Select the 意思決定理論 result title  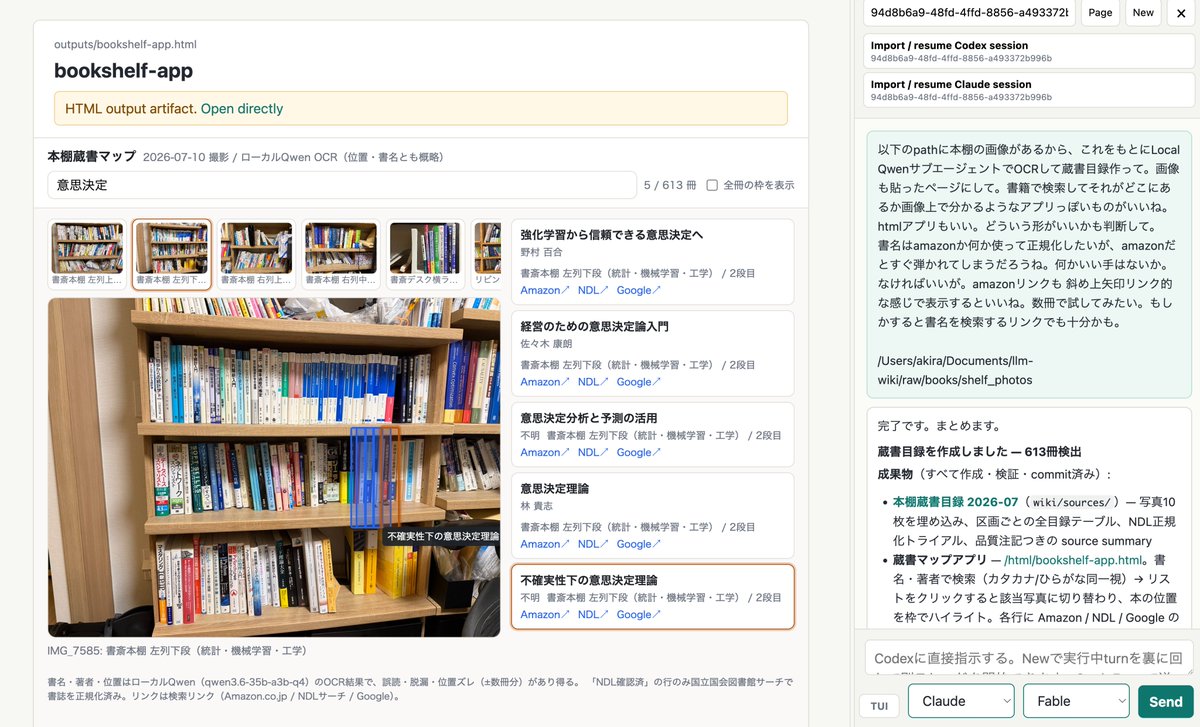554,489
